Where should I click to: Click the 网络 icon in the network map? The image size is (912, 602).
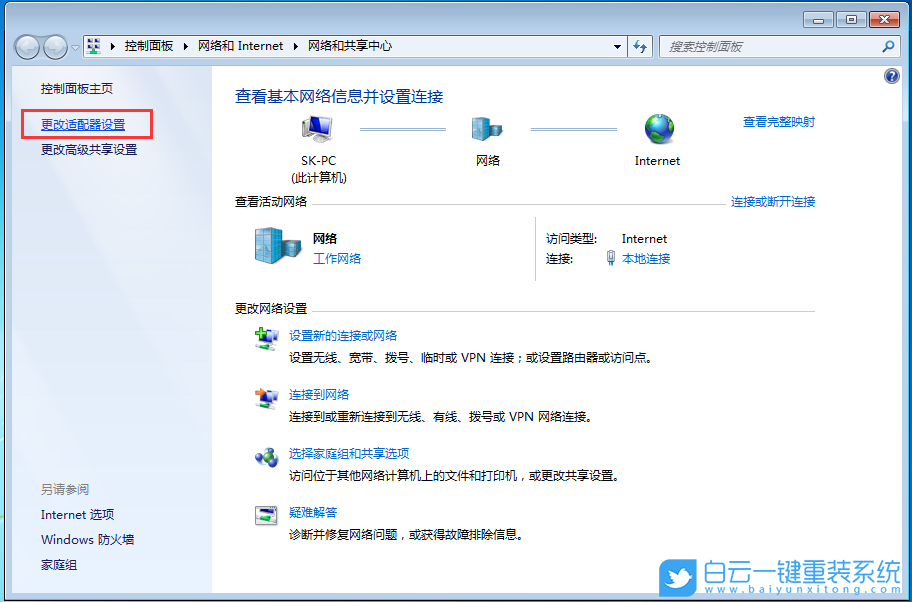click(x=487, y=128)
